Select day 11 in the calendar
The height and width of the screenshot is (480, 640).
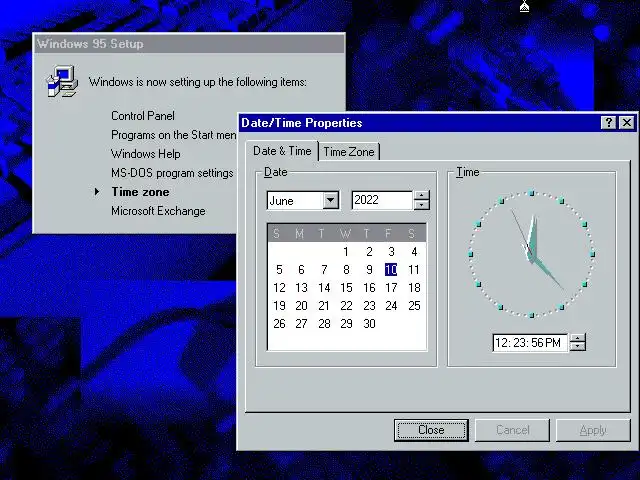click(x=414, y=270)
